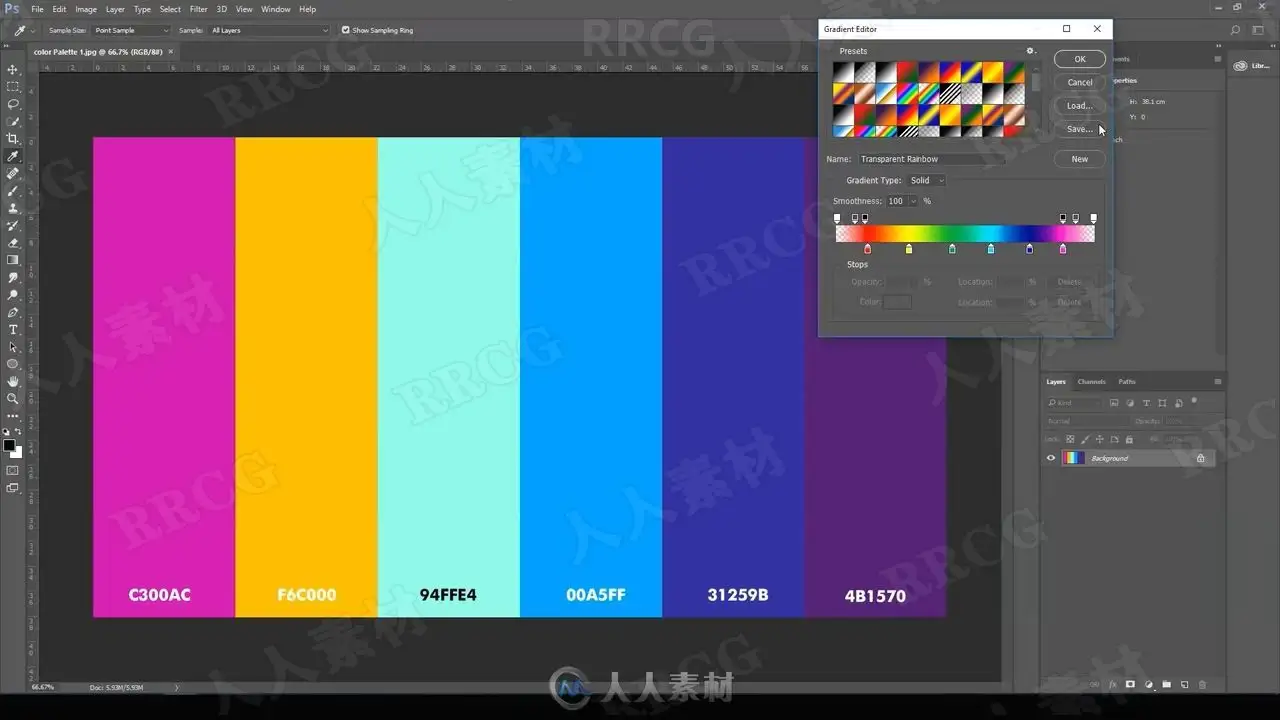The height and width of the screenshot is (720, 1280).
Task: Toggle the Show Sampling Ring checkbox
Action: [346, 30]
